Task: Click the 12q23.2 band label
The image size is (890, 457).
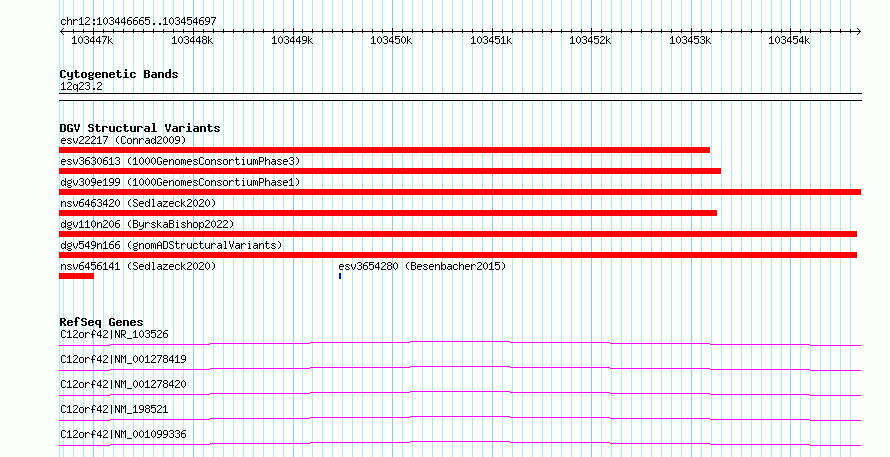Action: point(81,87)
